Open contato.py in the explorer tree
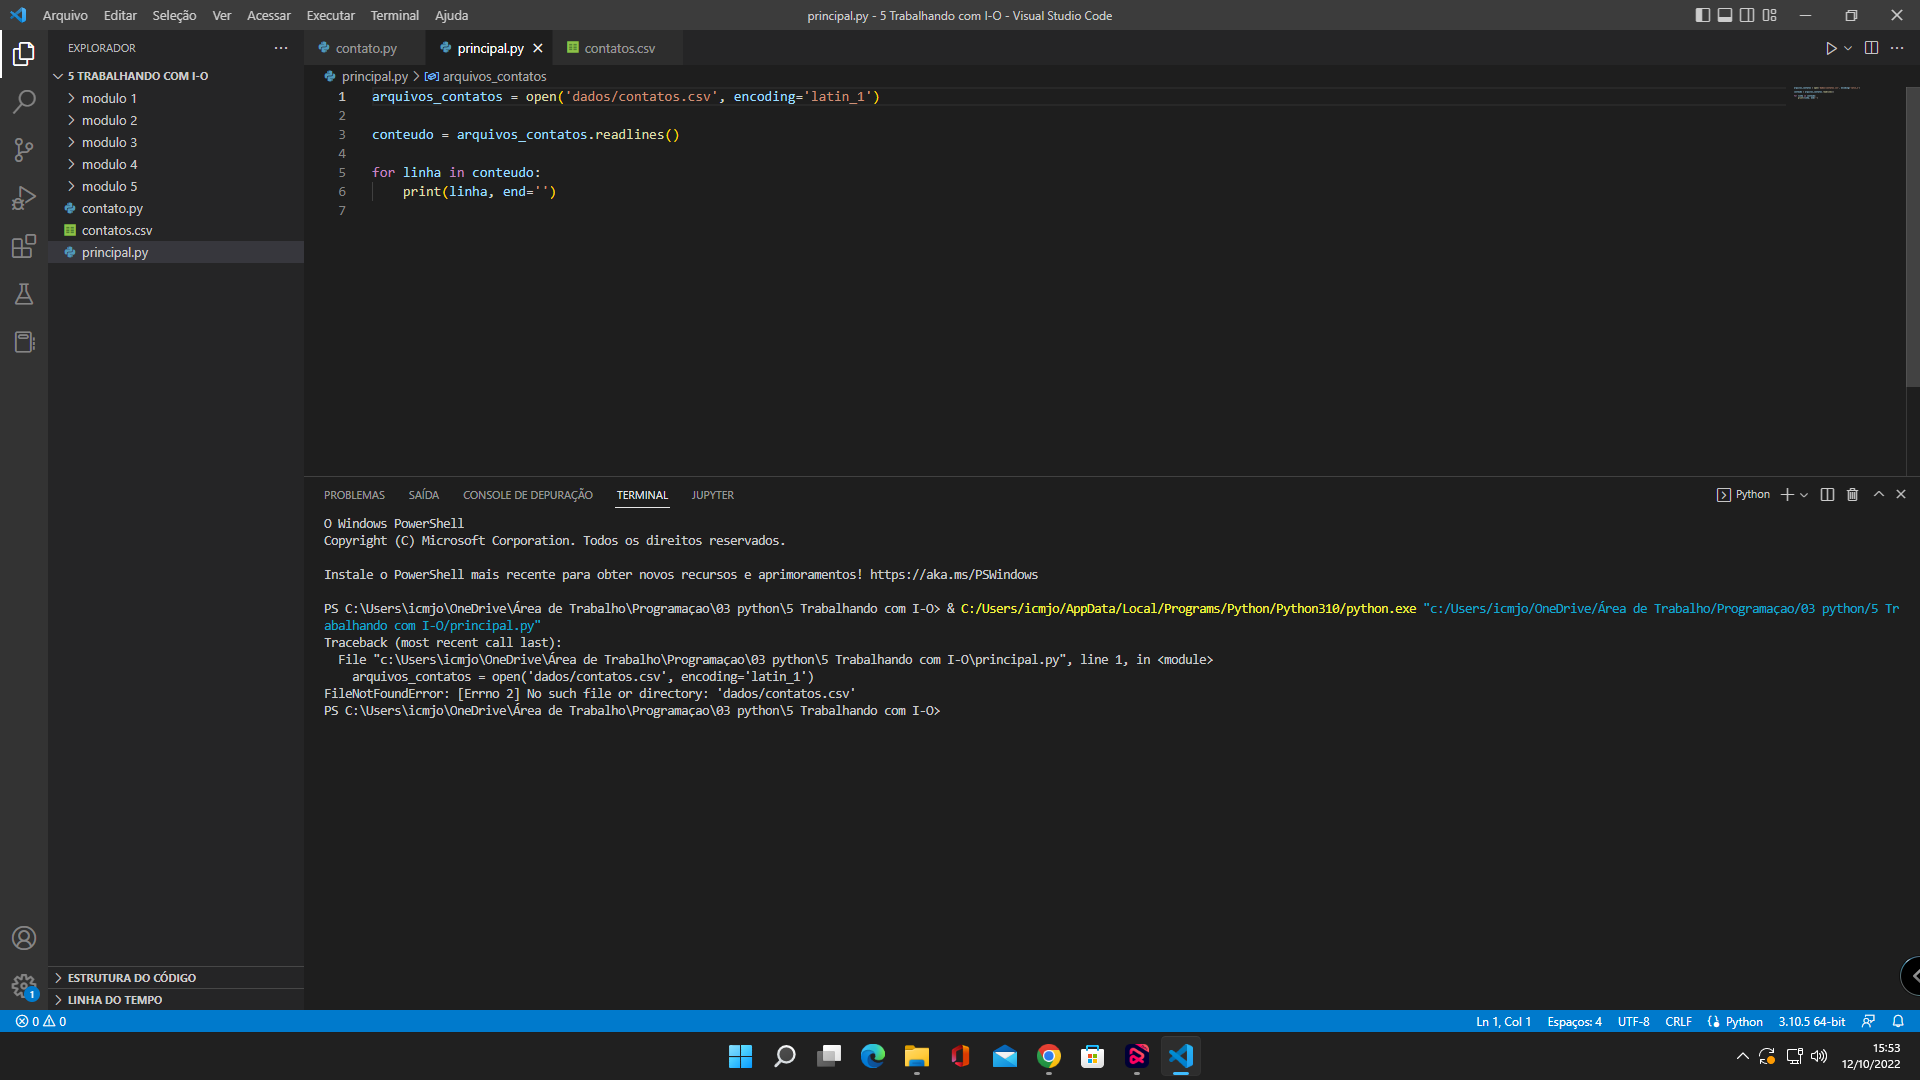 (176, 208)
